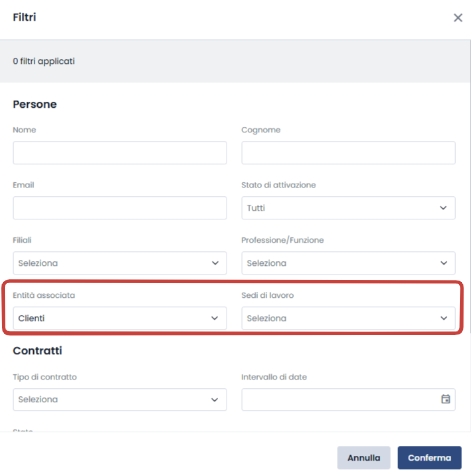Open the calendar icon in Intervallo di date
The width and height of the screenshot is (471, 474).
tap(445, 399)
